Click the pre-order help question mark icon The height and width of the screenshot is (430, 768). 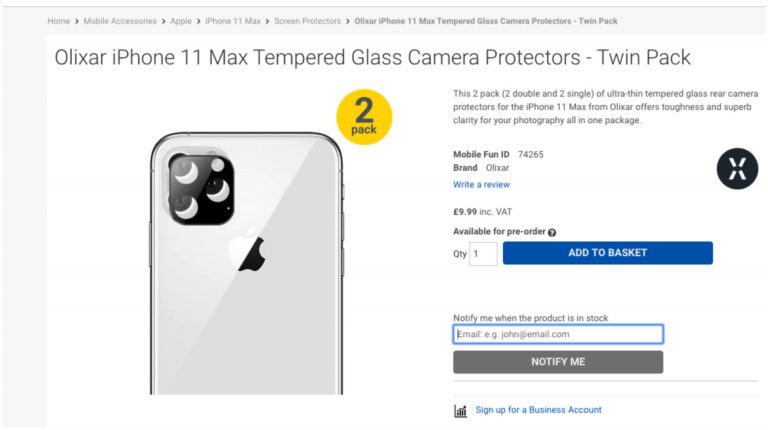tap(552, 232)
